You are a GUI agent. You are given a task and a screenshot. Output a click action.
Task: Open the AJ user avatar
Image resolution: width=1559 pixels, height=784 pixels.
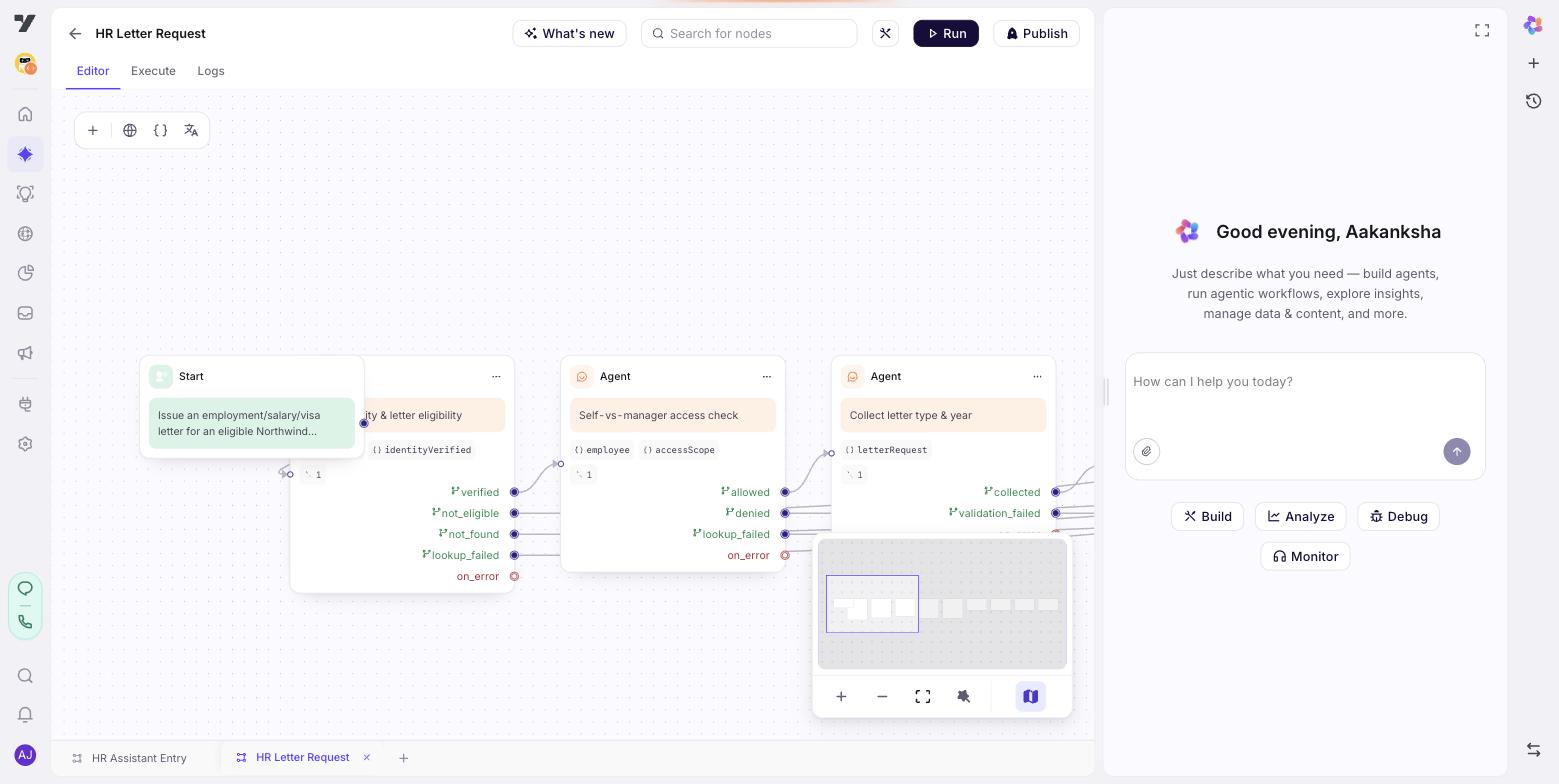tap(25, 755)
